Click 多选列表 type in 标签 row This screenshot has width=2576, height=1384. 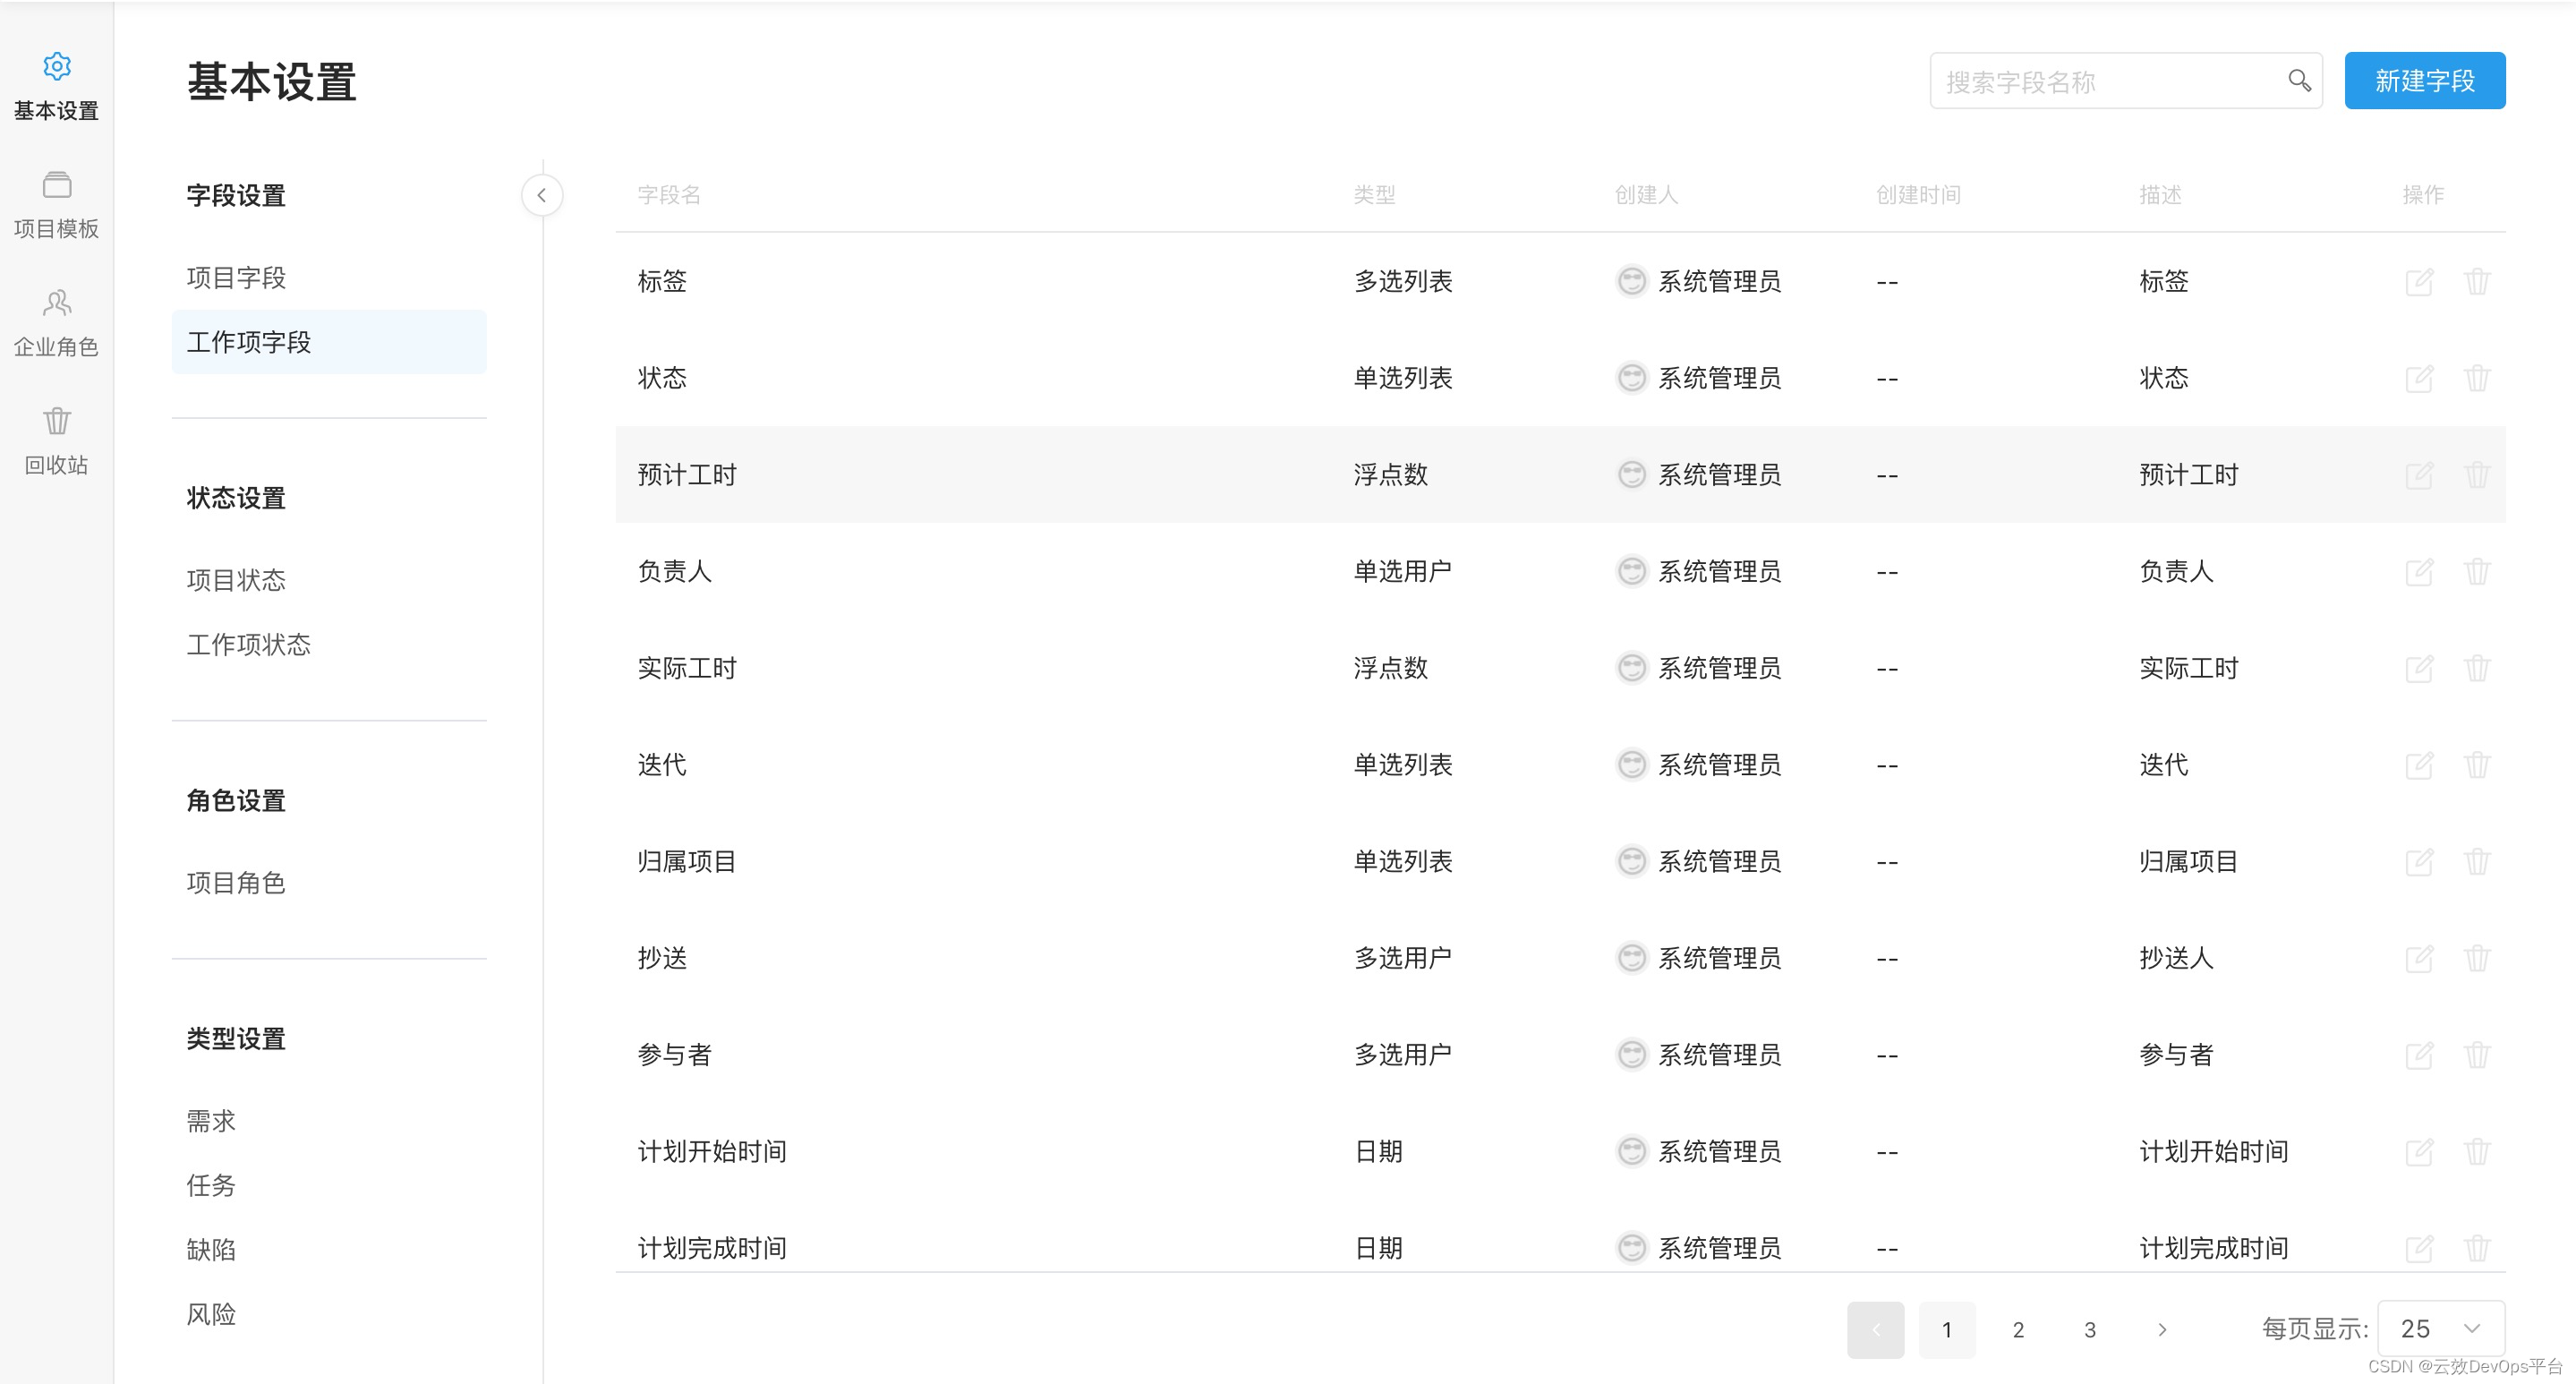click(x=1403, y=282)
